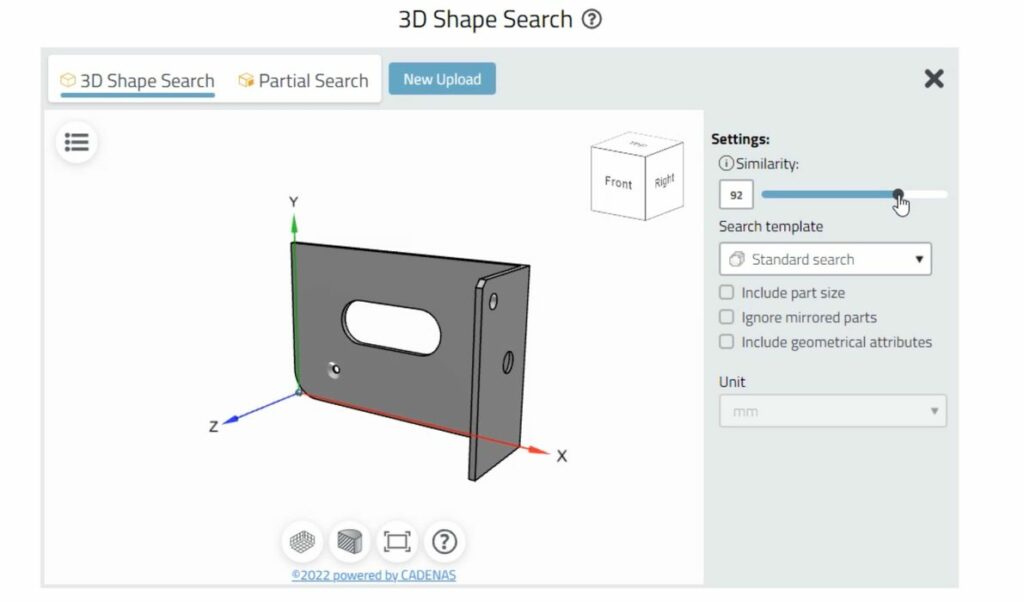1024x602 pixels.
Task: Click the Similarity info icon
Action: pyautogui.click(x=726, y=163)
